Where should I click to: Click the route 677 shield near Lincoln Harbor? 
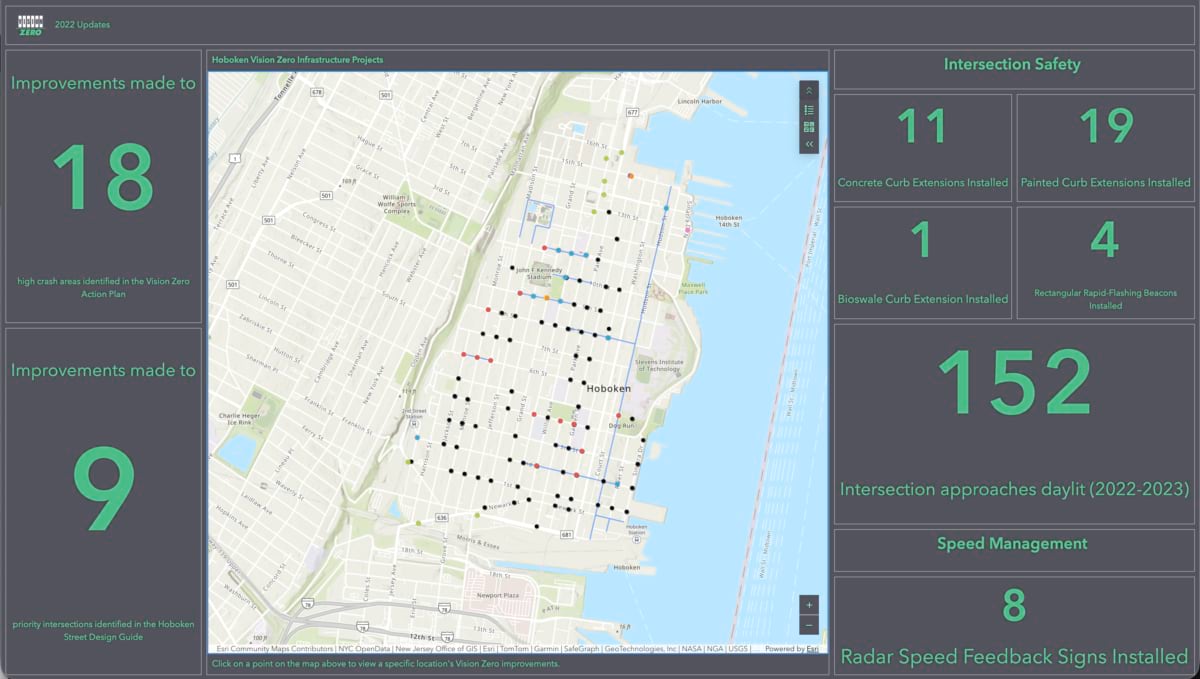(x=631, y=113)
